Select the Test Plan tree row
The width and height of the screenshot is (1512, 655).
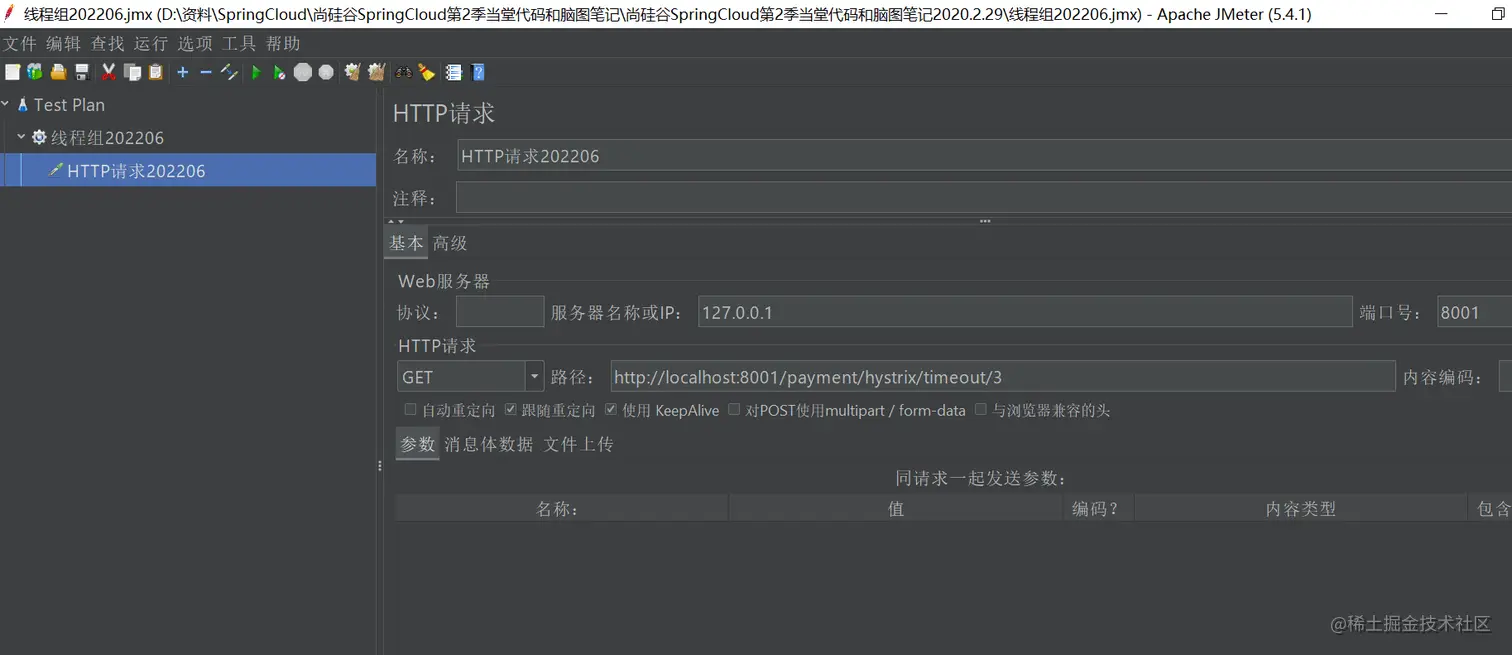(188, 105)
